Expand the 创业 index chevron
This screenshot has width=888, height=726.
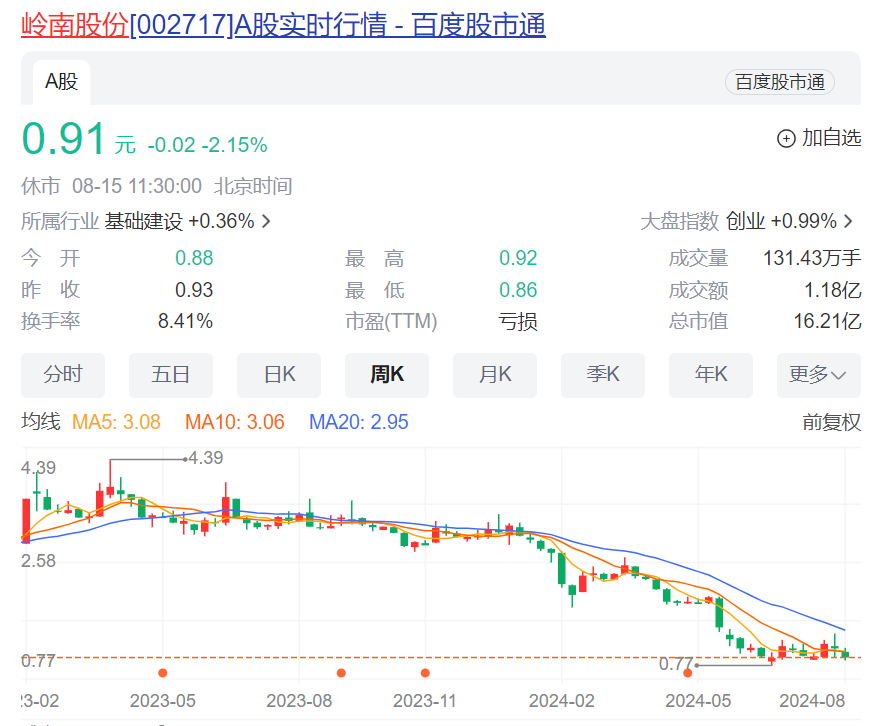tap(848, 222)
